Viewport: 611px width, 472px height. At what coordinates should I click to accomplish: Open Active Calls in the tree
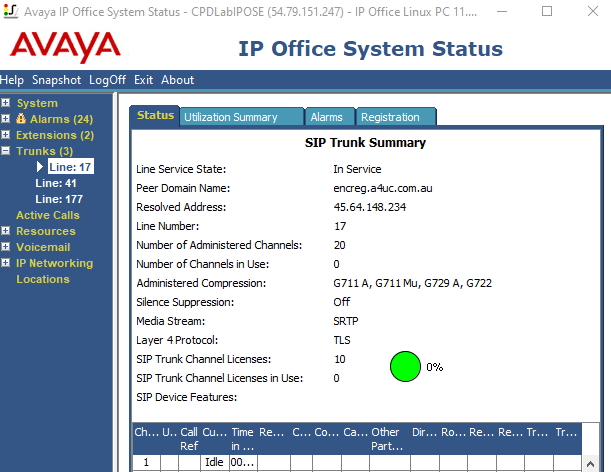(x=48, y=215)
